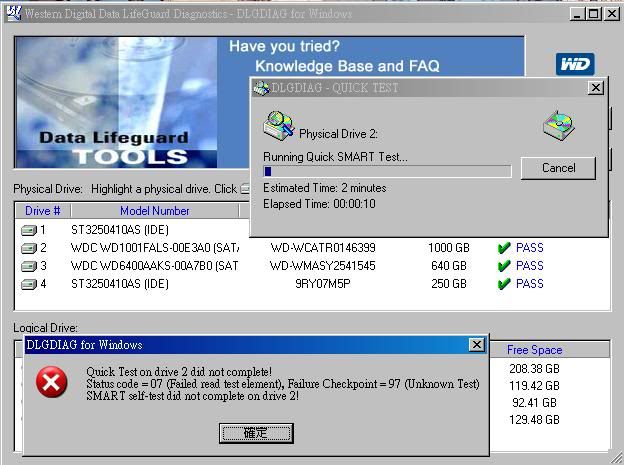Click the 92.41 GB free space value
Screen dimensions: 624x465
pos(534,403)
